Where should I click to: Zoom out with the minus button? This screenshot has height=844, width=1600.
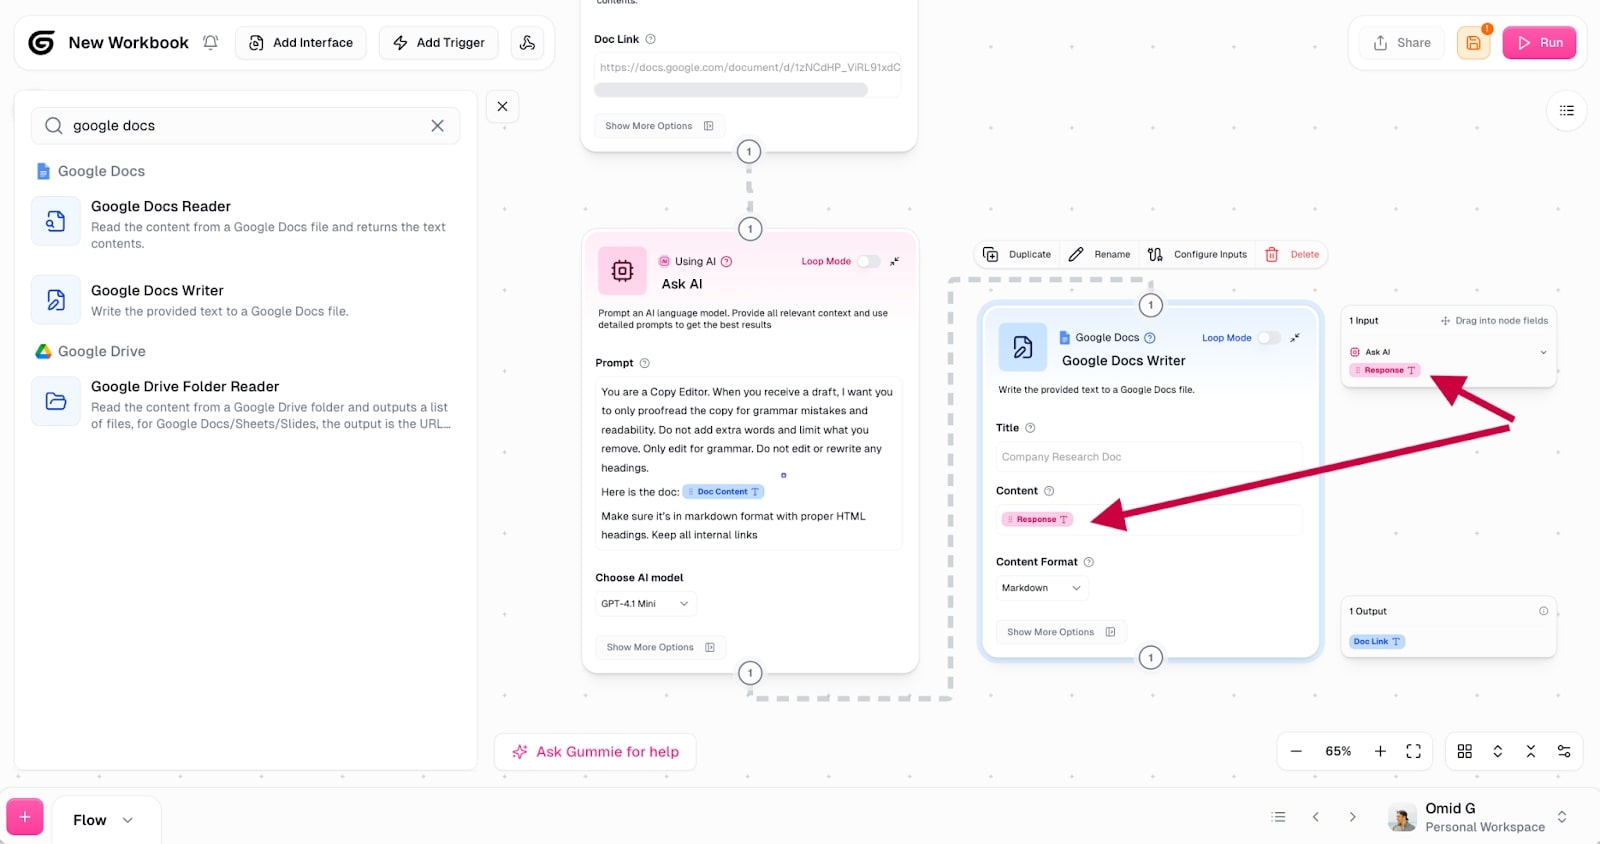coord(1296,751)
